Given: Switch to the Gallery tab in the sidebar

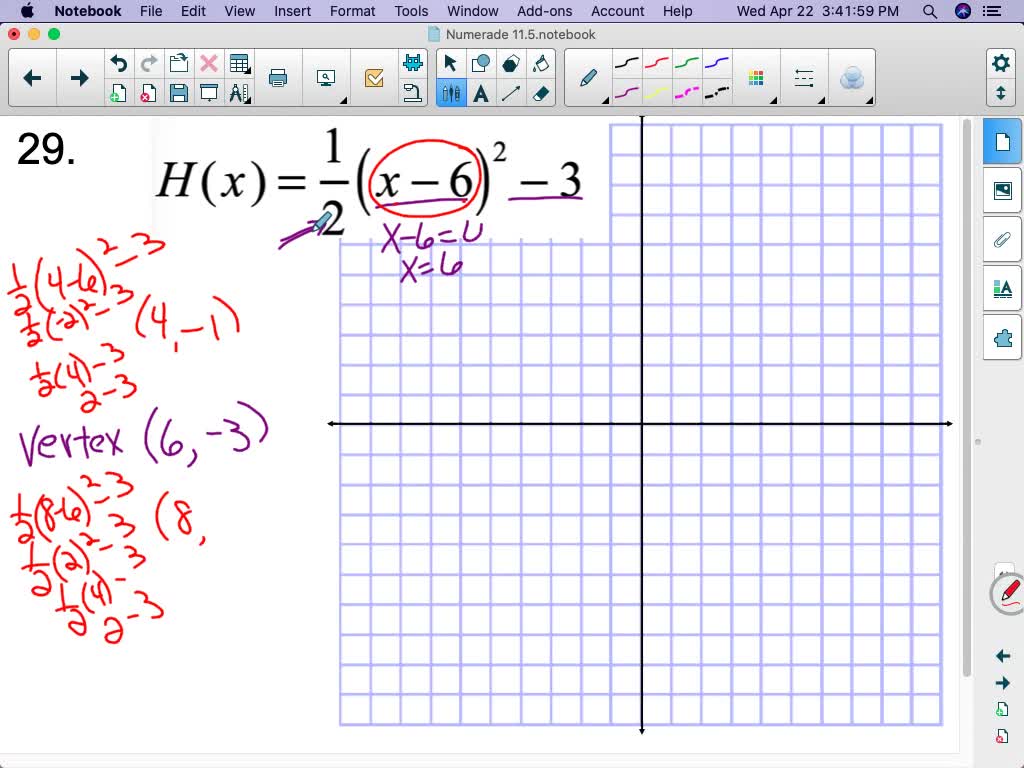Looking at the screenshot, I should pos(1002,190).
